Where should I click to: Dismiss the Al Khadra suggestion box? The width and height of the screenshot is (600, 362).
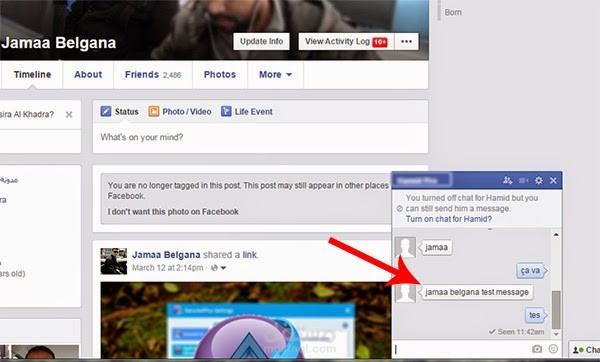[69, 114]
